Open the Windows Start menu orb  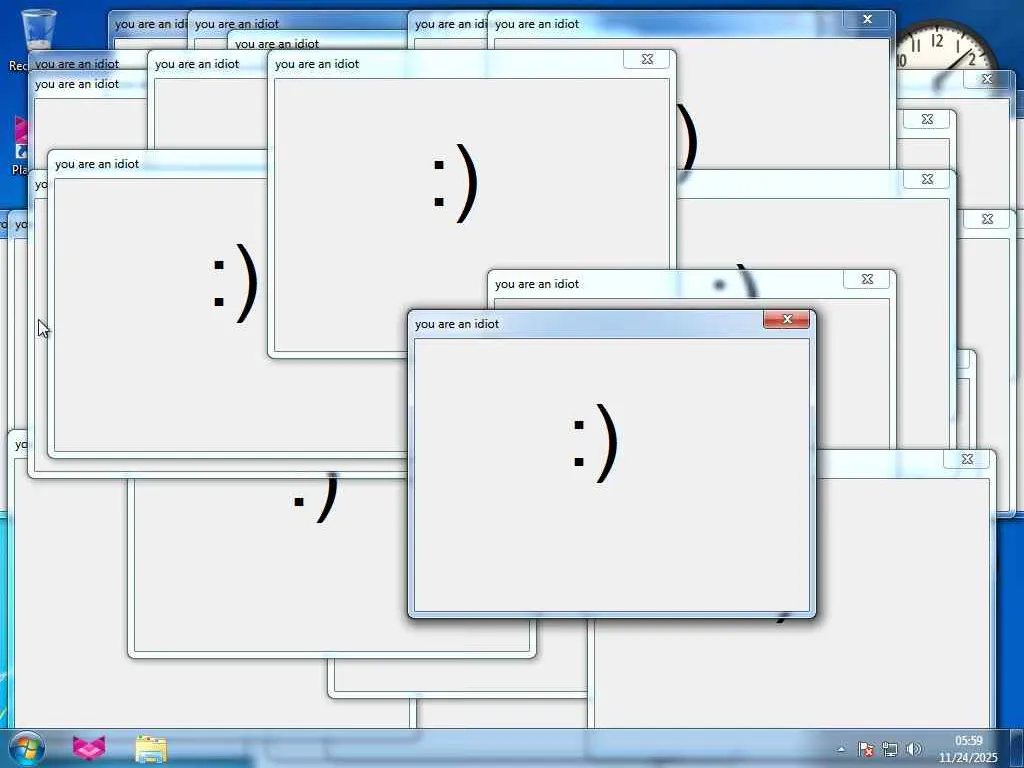tap(27, 748)
